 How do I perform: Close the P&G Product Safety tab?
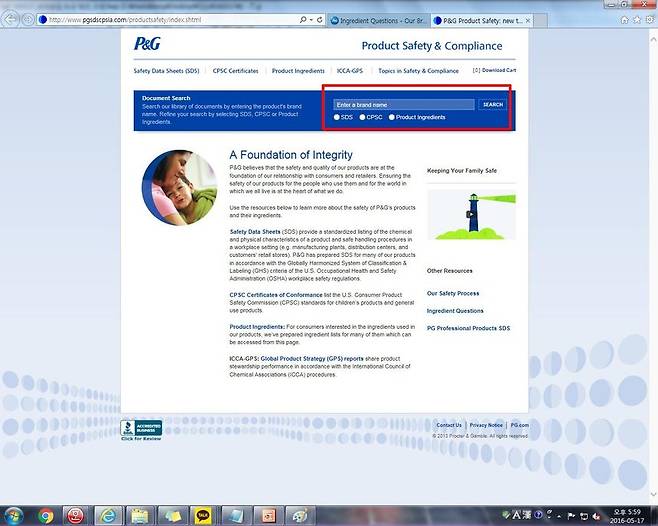(x=527, y=21)
